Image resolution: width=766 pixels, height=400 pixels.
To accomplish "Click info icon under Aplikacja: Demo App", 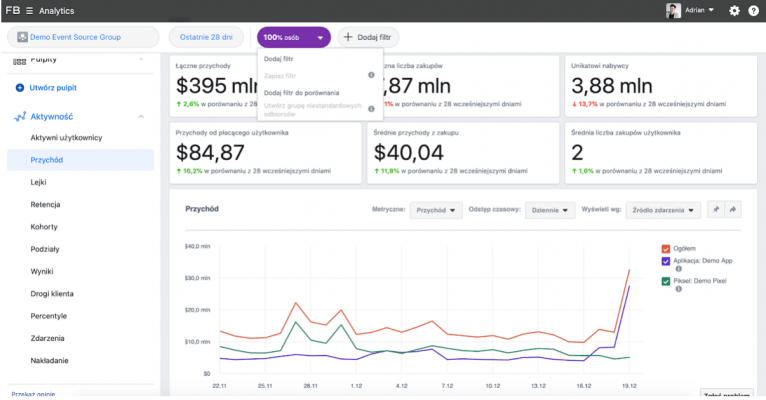I will pyautogui.click(x=678, y=269).
